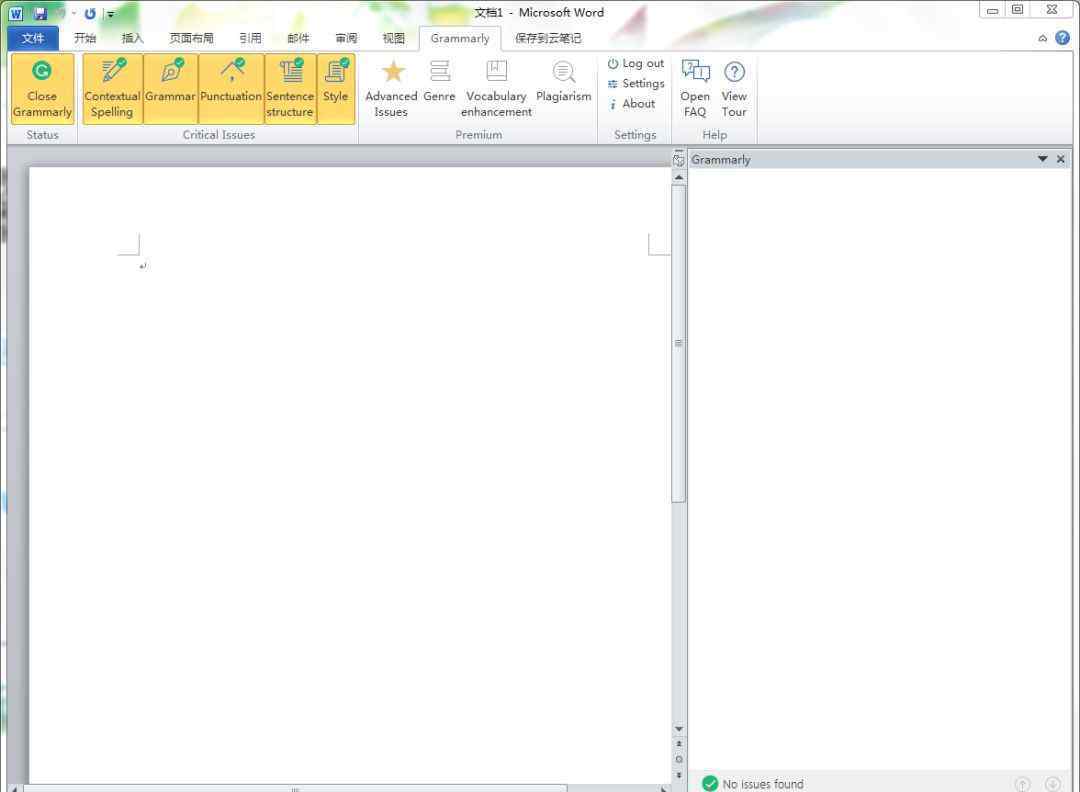
Task: Click the green checkmark status icon
Action: pyautogui.click(x=710, y=784)
